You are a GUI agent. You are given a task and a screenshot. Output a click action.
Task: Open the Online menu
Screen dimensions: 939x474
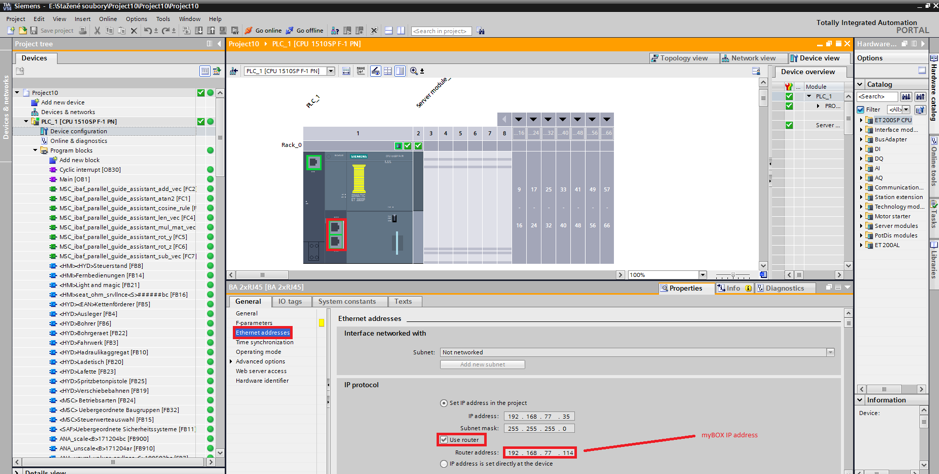coord(108,19)
